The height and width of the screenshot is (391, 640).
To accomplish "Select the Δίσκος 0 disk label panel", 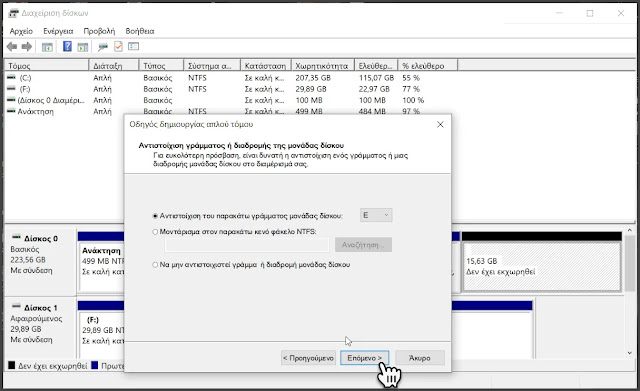I will (40, 261).
